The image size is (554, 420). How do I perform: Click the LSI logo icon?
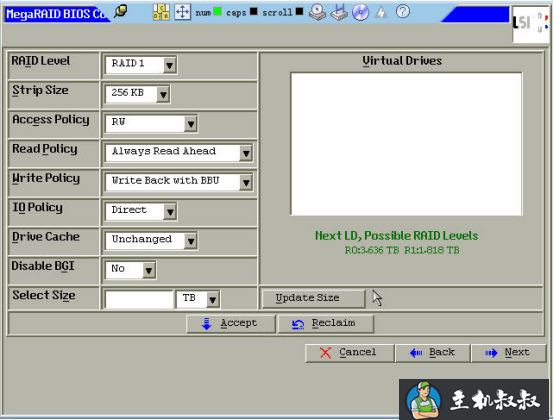pos(531,24)
